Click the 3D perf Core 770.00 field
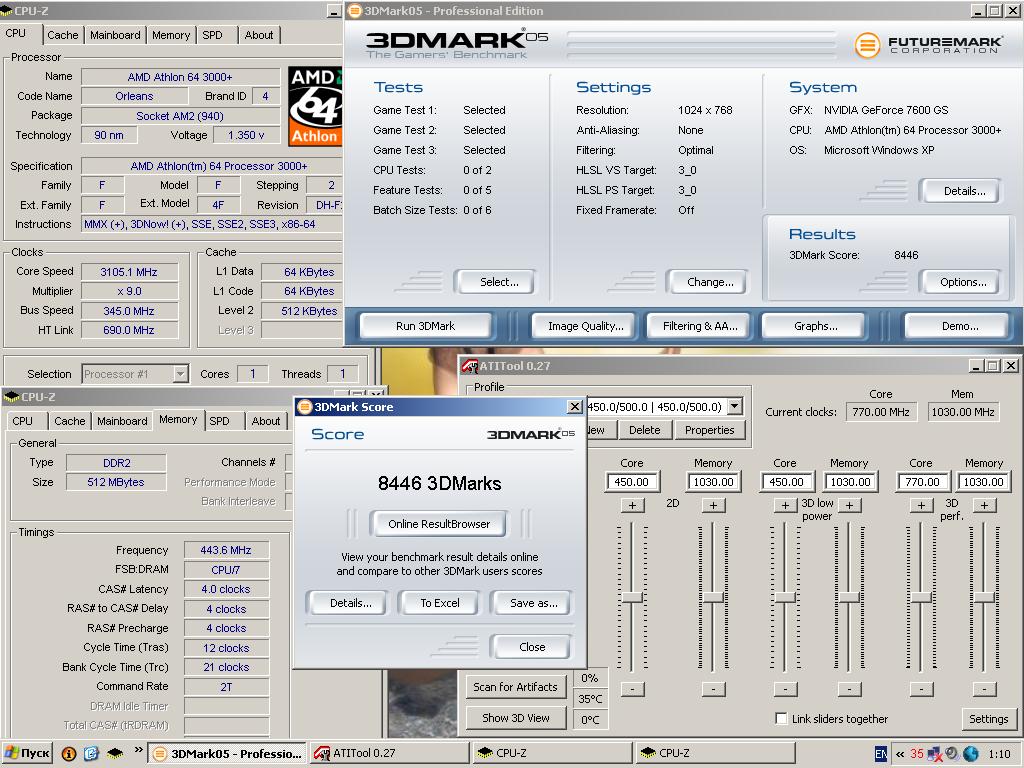 [921, 482]
